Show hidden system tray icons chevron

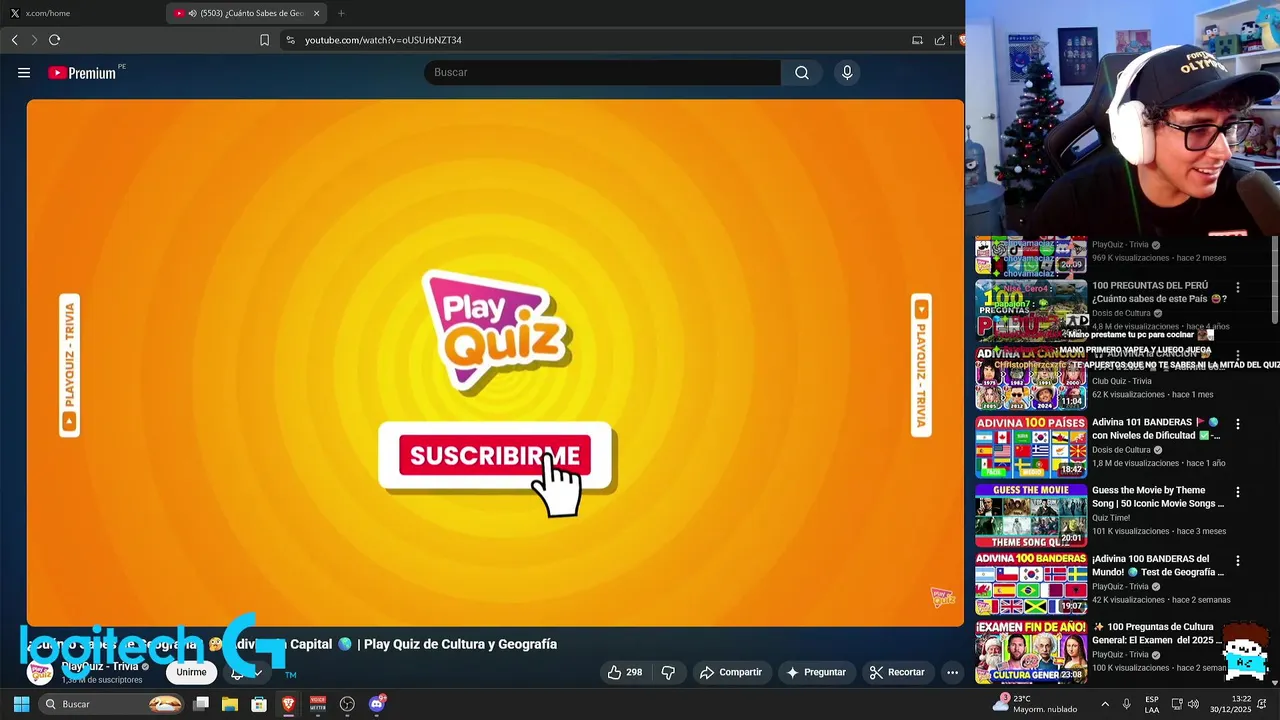coord(1105,704)
